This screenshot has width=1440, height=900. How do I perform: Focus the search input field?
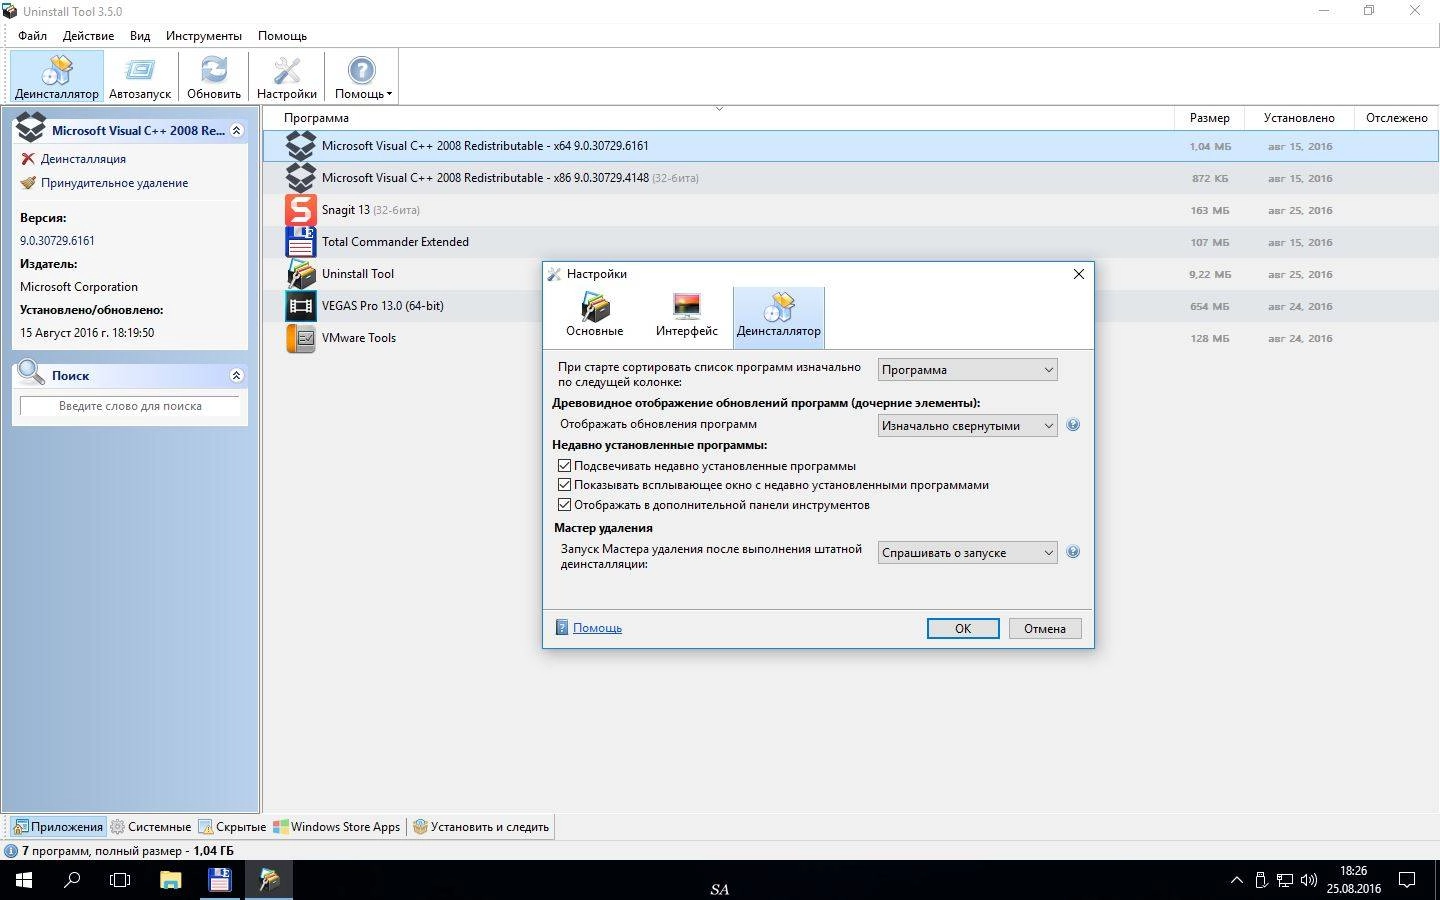pyautogui.click(x=130, y=406)
